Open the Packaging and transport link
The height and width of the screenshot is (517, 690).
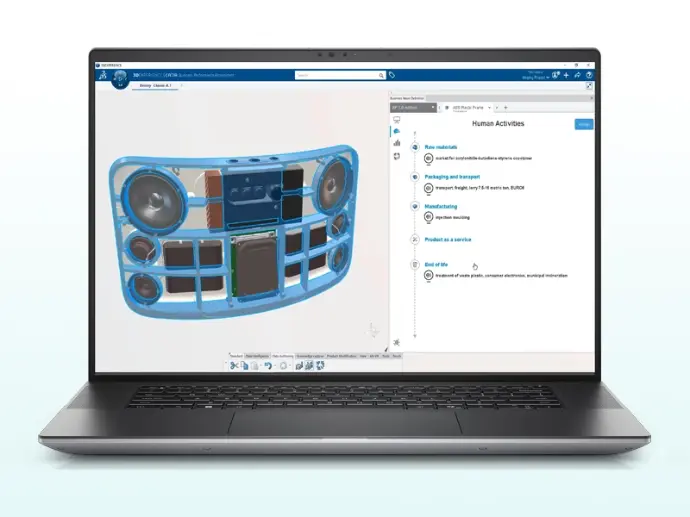tap(452, 177)
